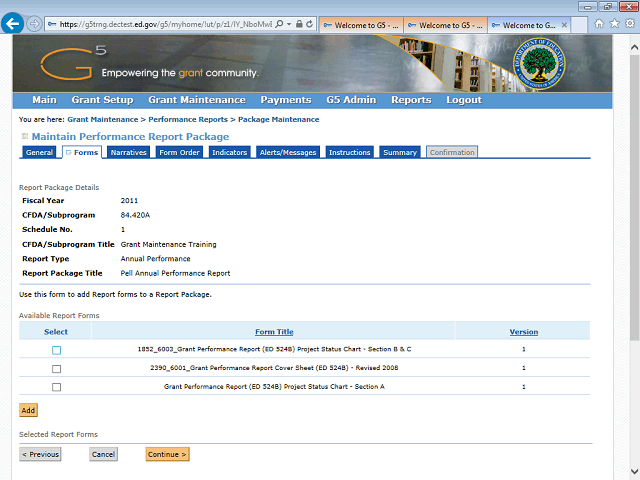Screen dimensions: 640x480
Task: Sort by Version column header
Action: coord(524,332)
